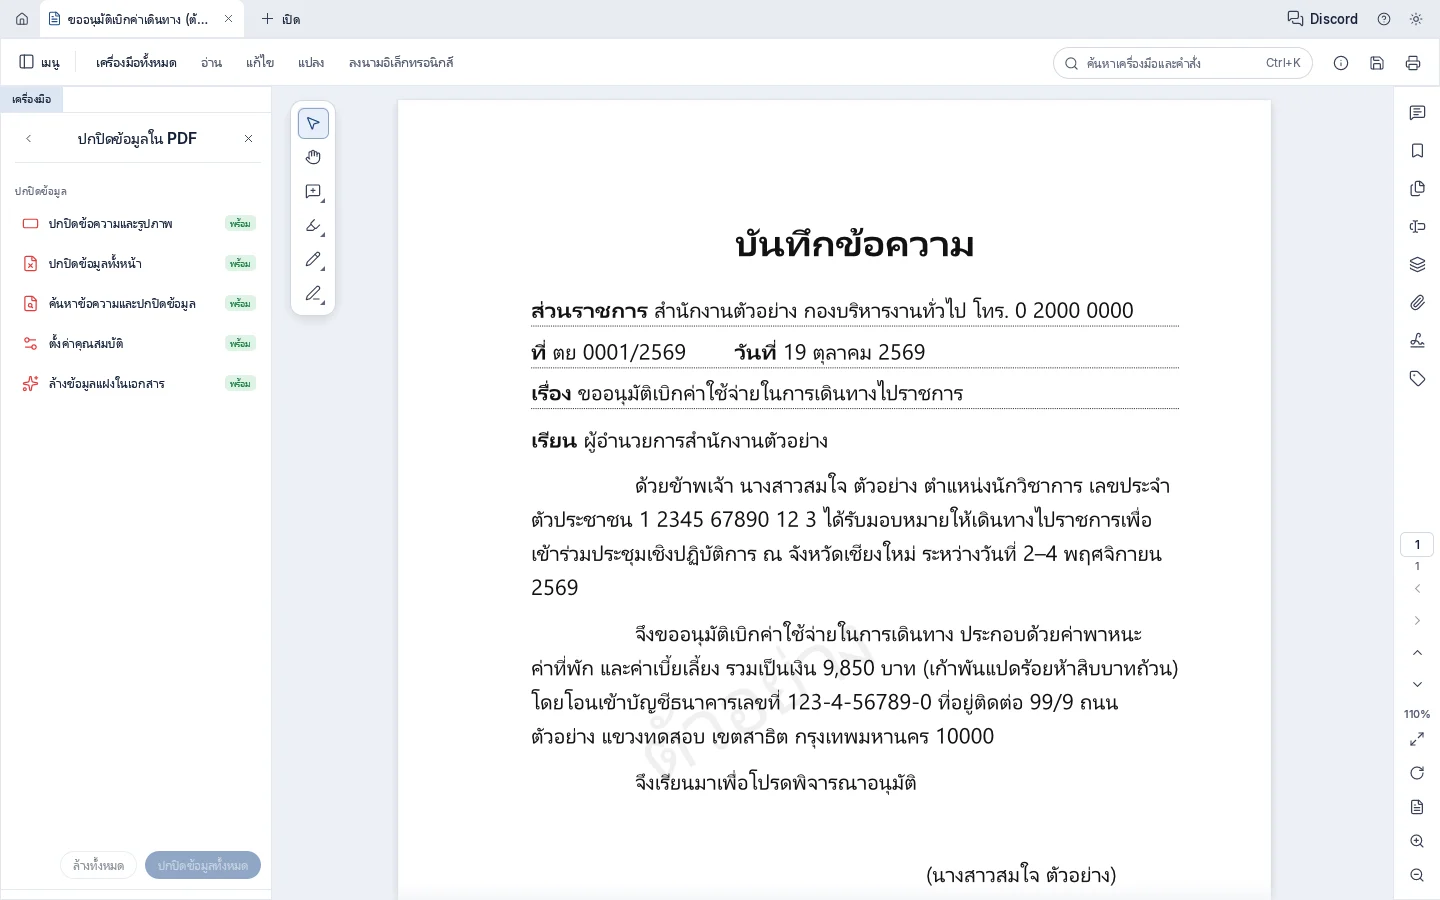
Task: Activate the hand pan tool
Action: [313, 157]
